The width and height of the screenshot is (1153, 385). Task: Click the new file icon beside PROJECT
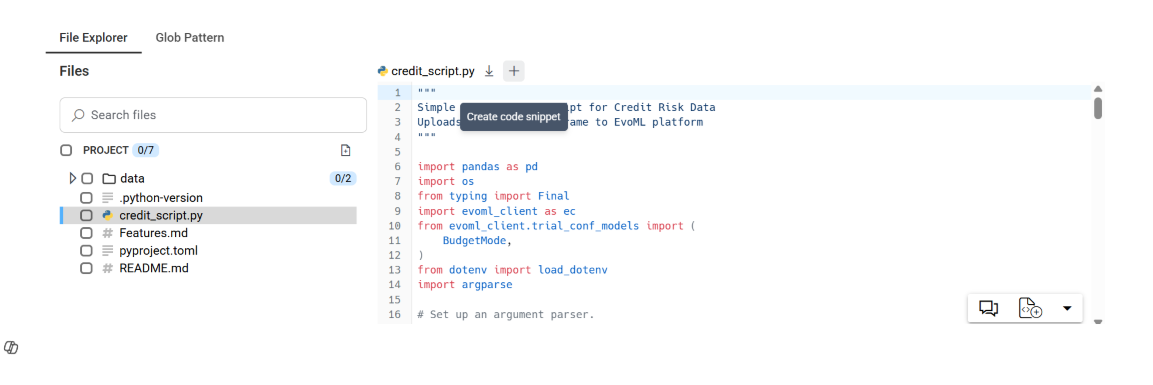click(x=346, y=150)
